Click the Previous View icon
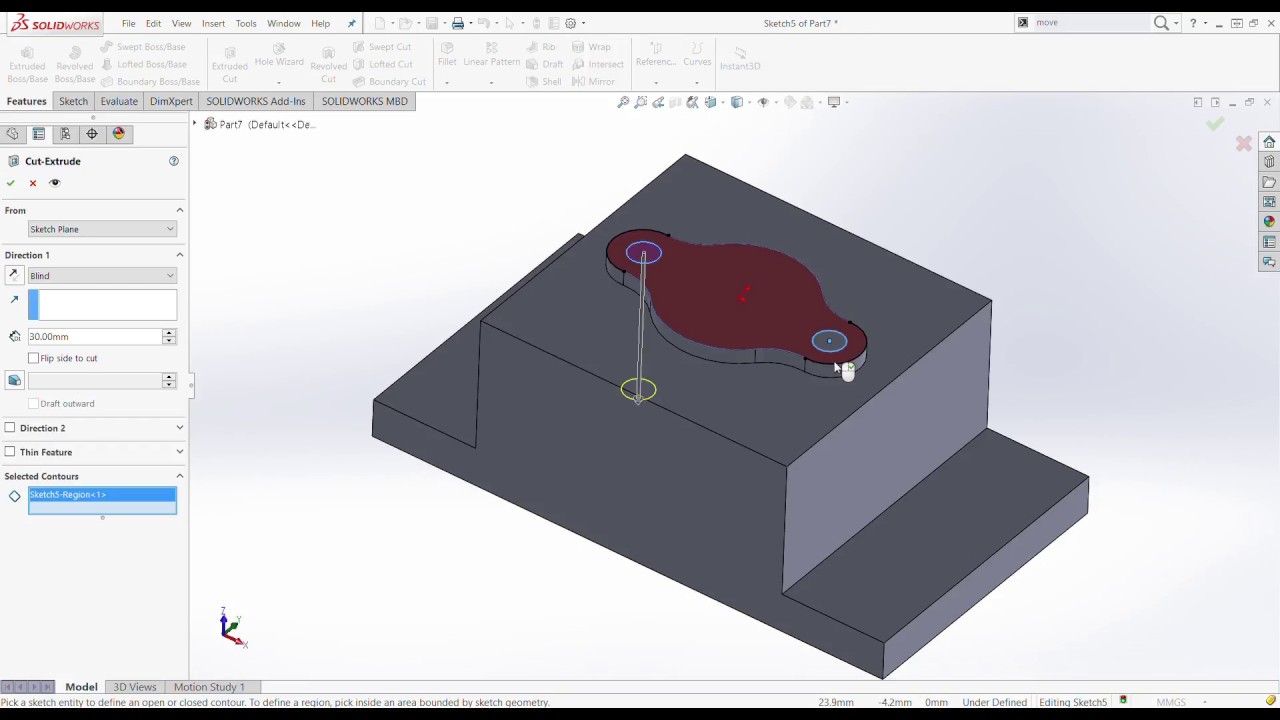Viewport: 1280px width, 720px height. pos(658,102)
